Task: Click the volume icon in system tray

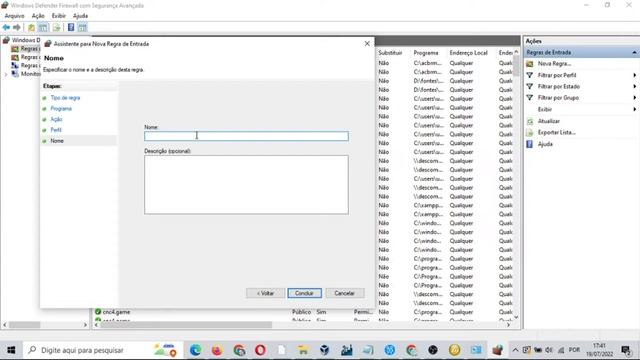Action: (549, 350)
